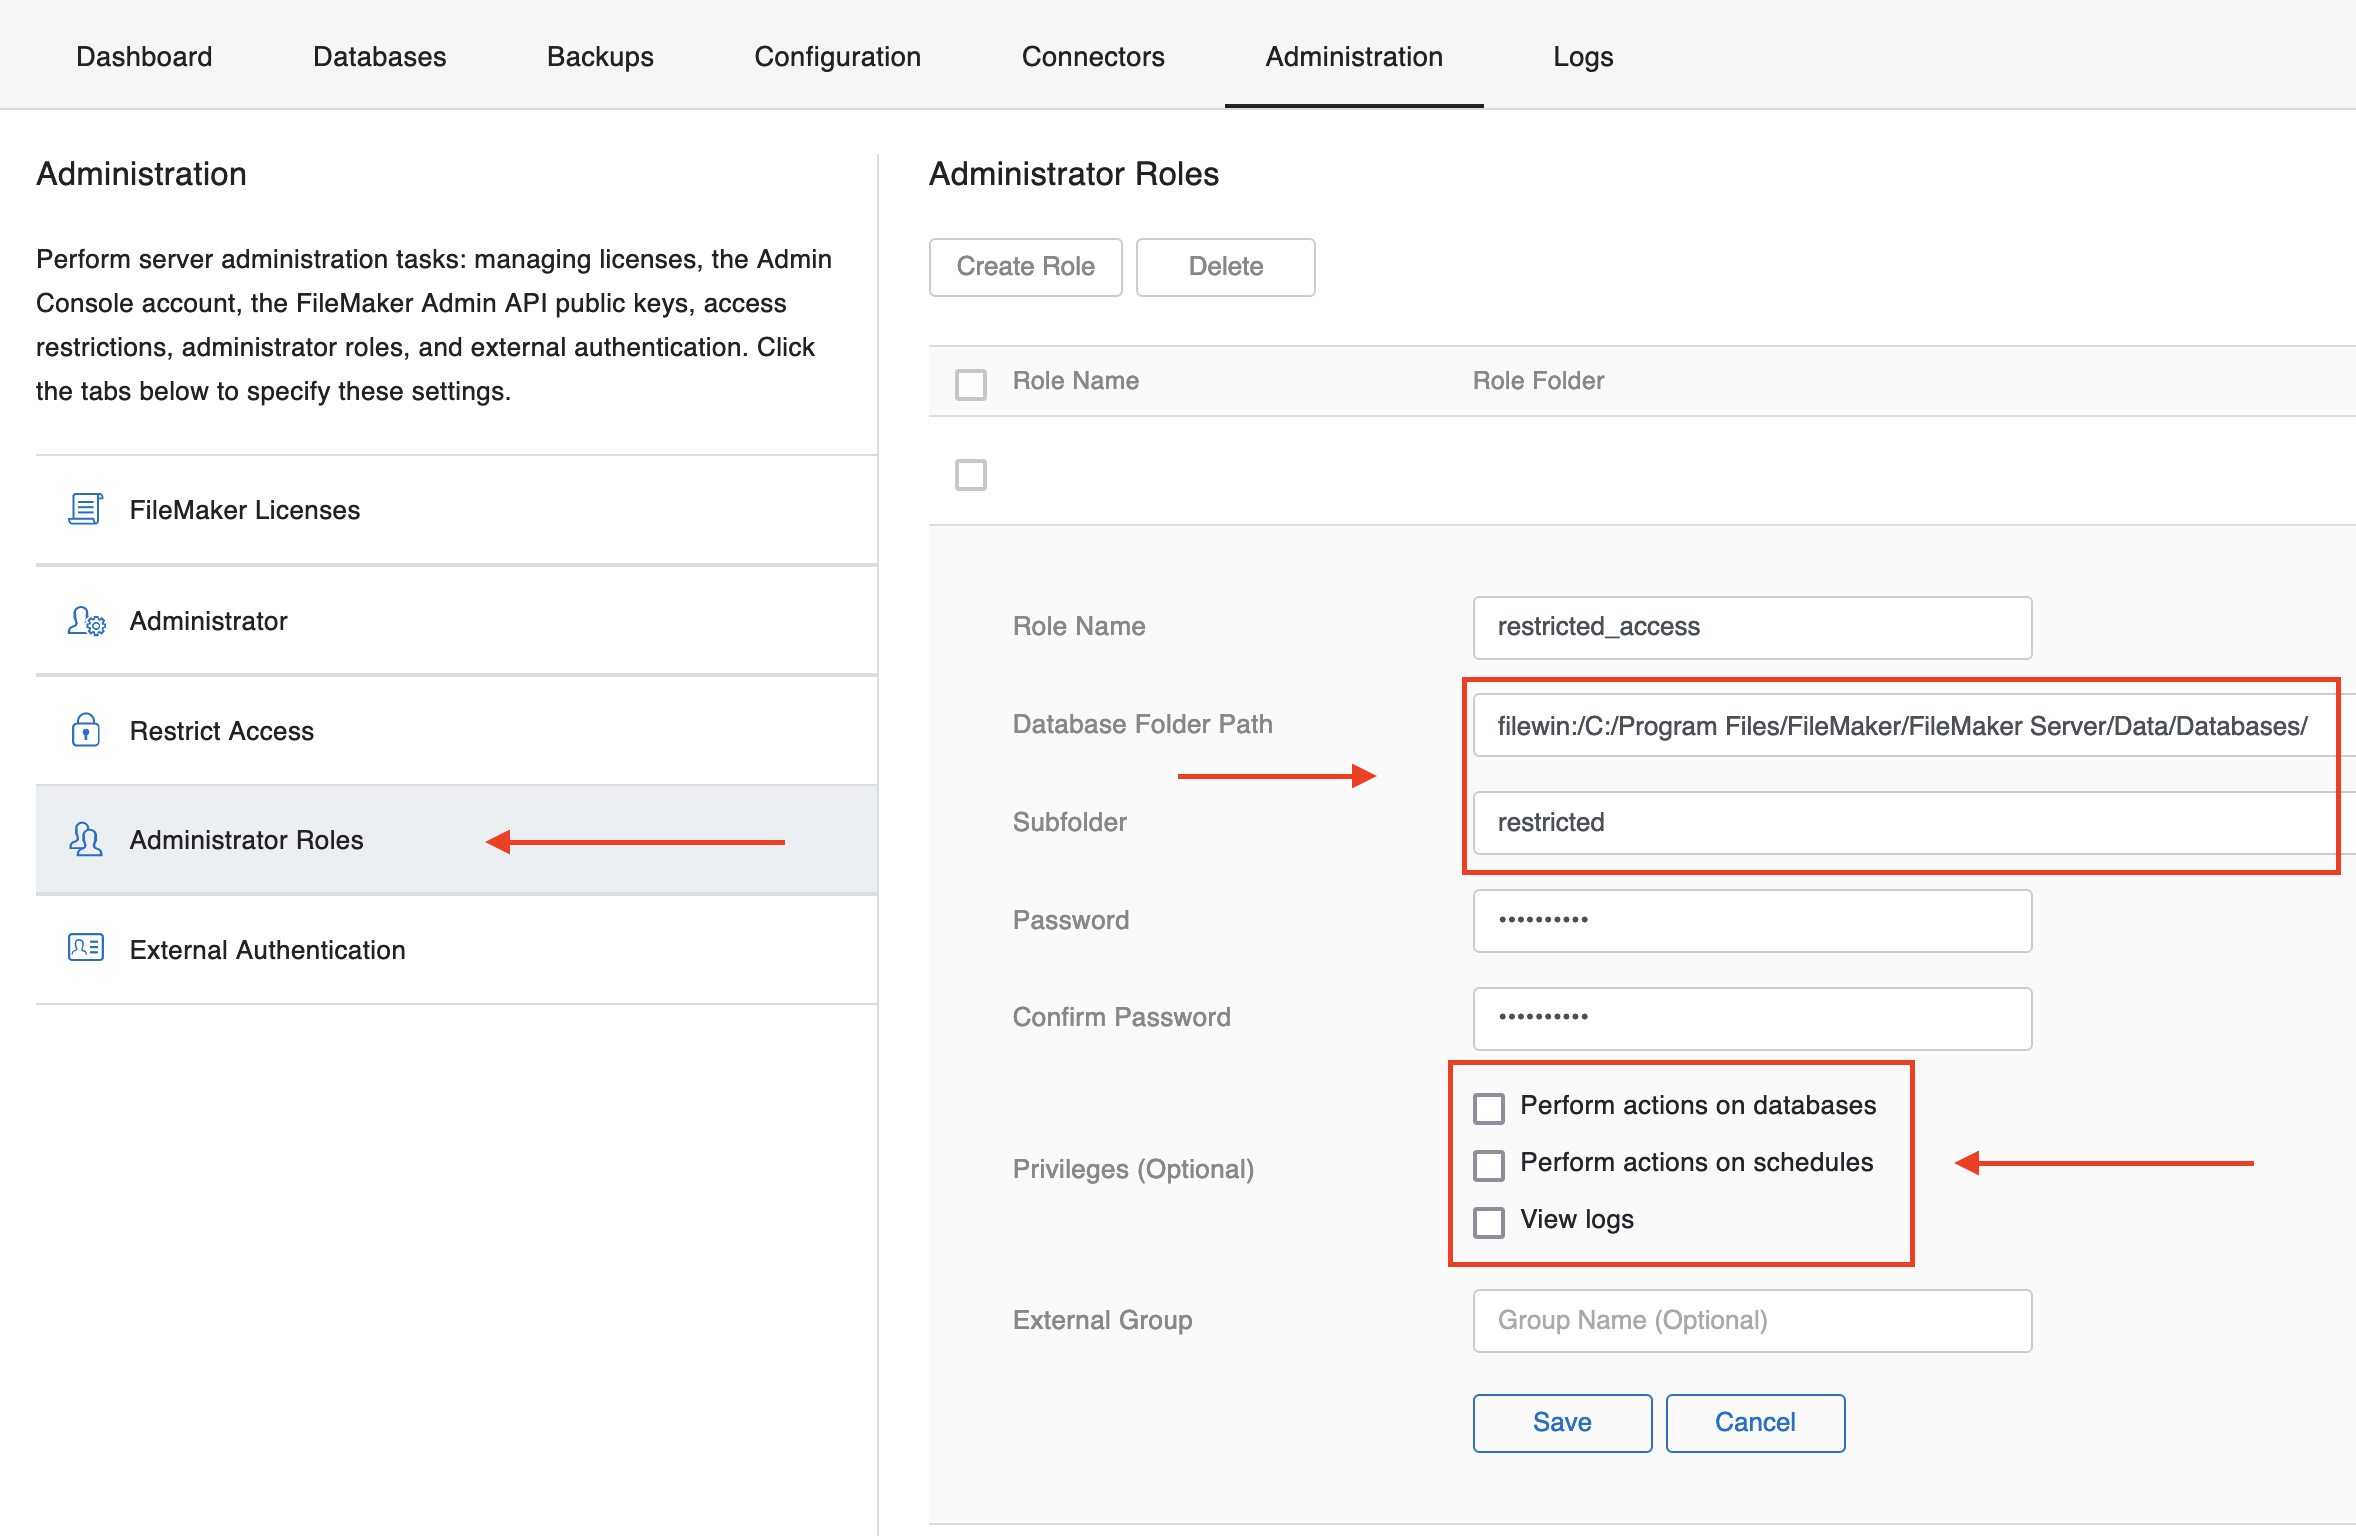Click the Administrator Roles people icon
The height and width of the screenshot is (1536, 2356).
[x=86, y=840]
